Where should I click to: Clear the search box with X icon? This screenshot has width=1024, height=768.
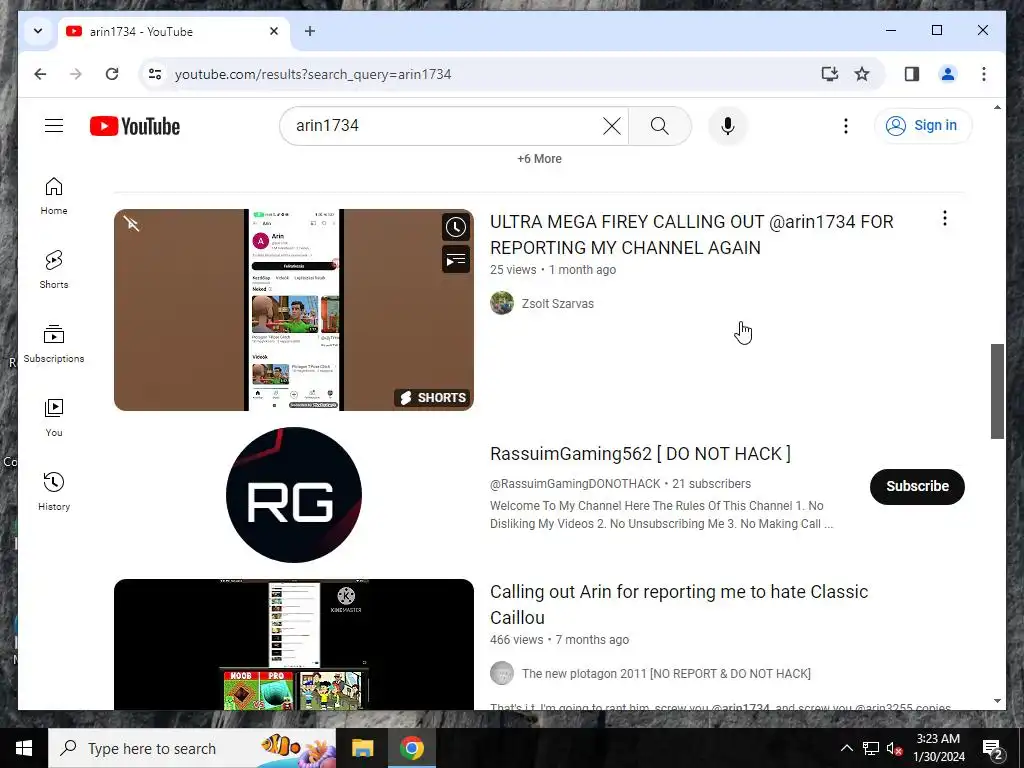coord(611,125)
